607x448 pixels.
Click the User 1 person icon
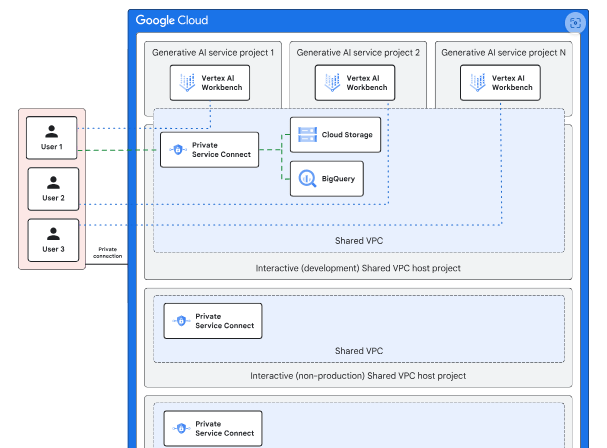pyautogui.click(x=52, y=130)
